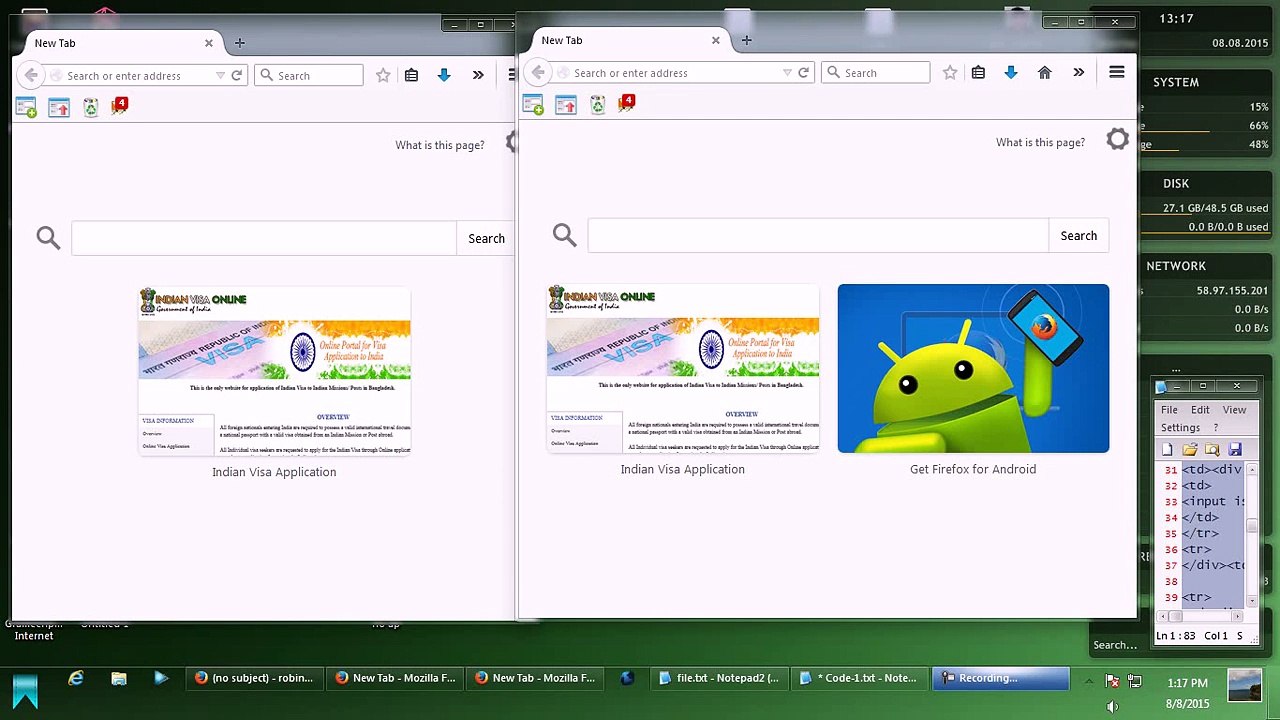Click volume speaker icon in system tray
The width and height of the screenshot is (1280, 720).
pyautogui.click(x=1112, y=706)
